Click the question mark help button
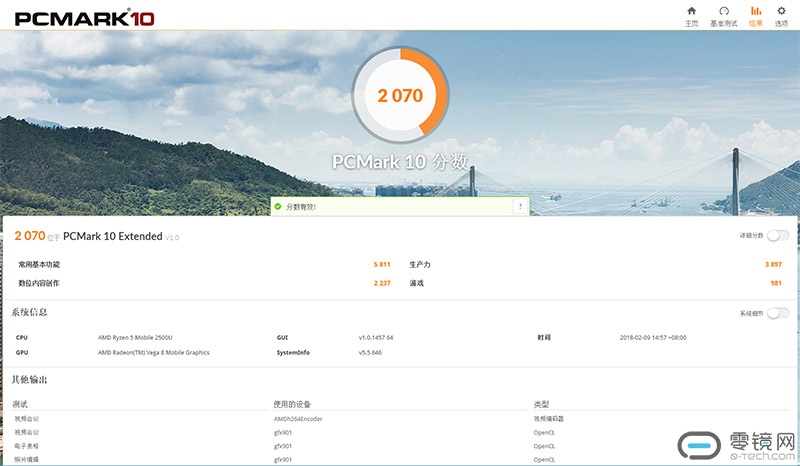800x466 pixels. tap(520, 207)
